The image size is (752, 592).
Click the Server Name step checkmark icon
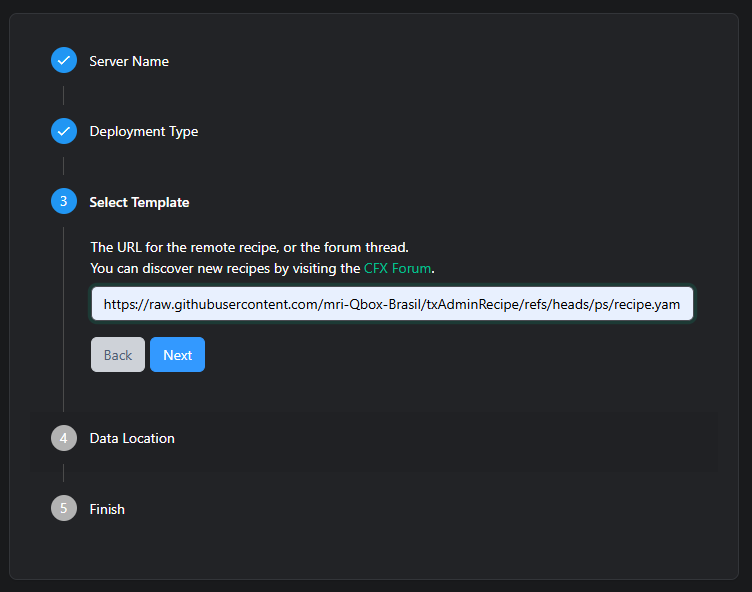64,61
